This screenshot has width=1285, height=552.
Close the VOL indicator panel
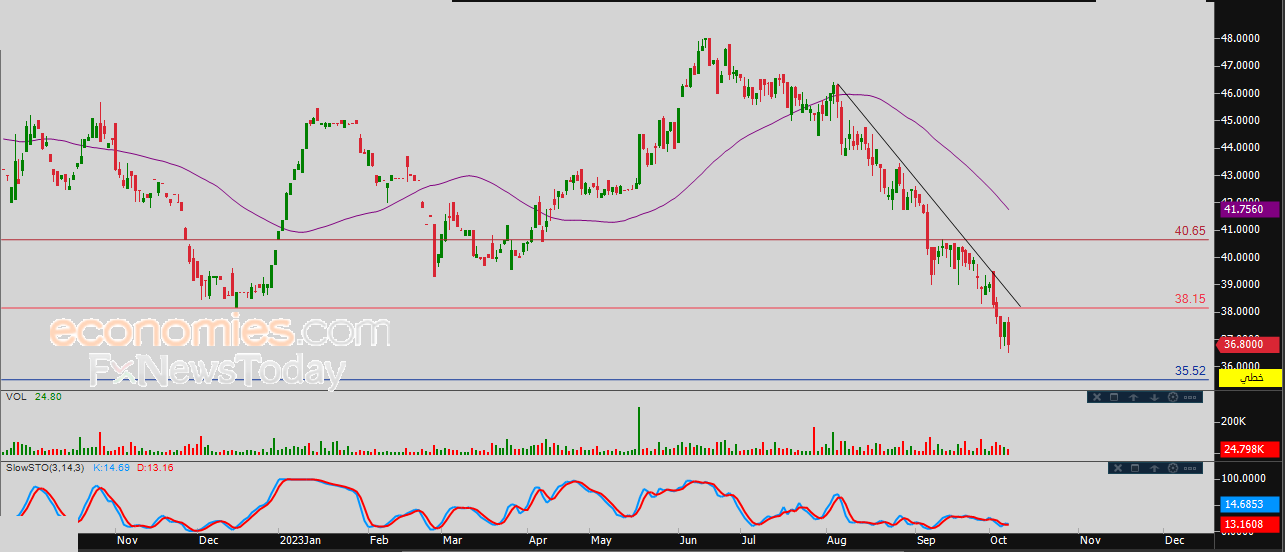(1097, 397)
